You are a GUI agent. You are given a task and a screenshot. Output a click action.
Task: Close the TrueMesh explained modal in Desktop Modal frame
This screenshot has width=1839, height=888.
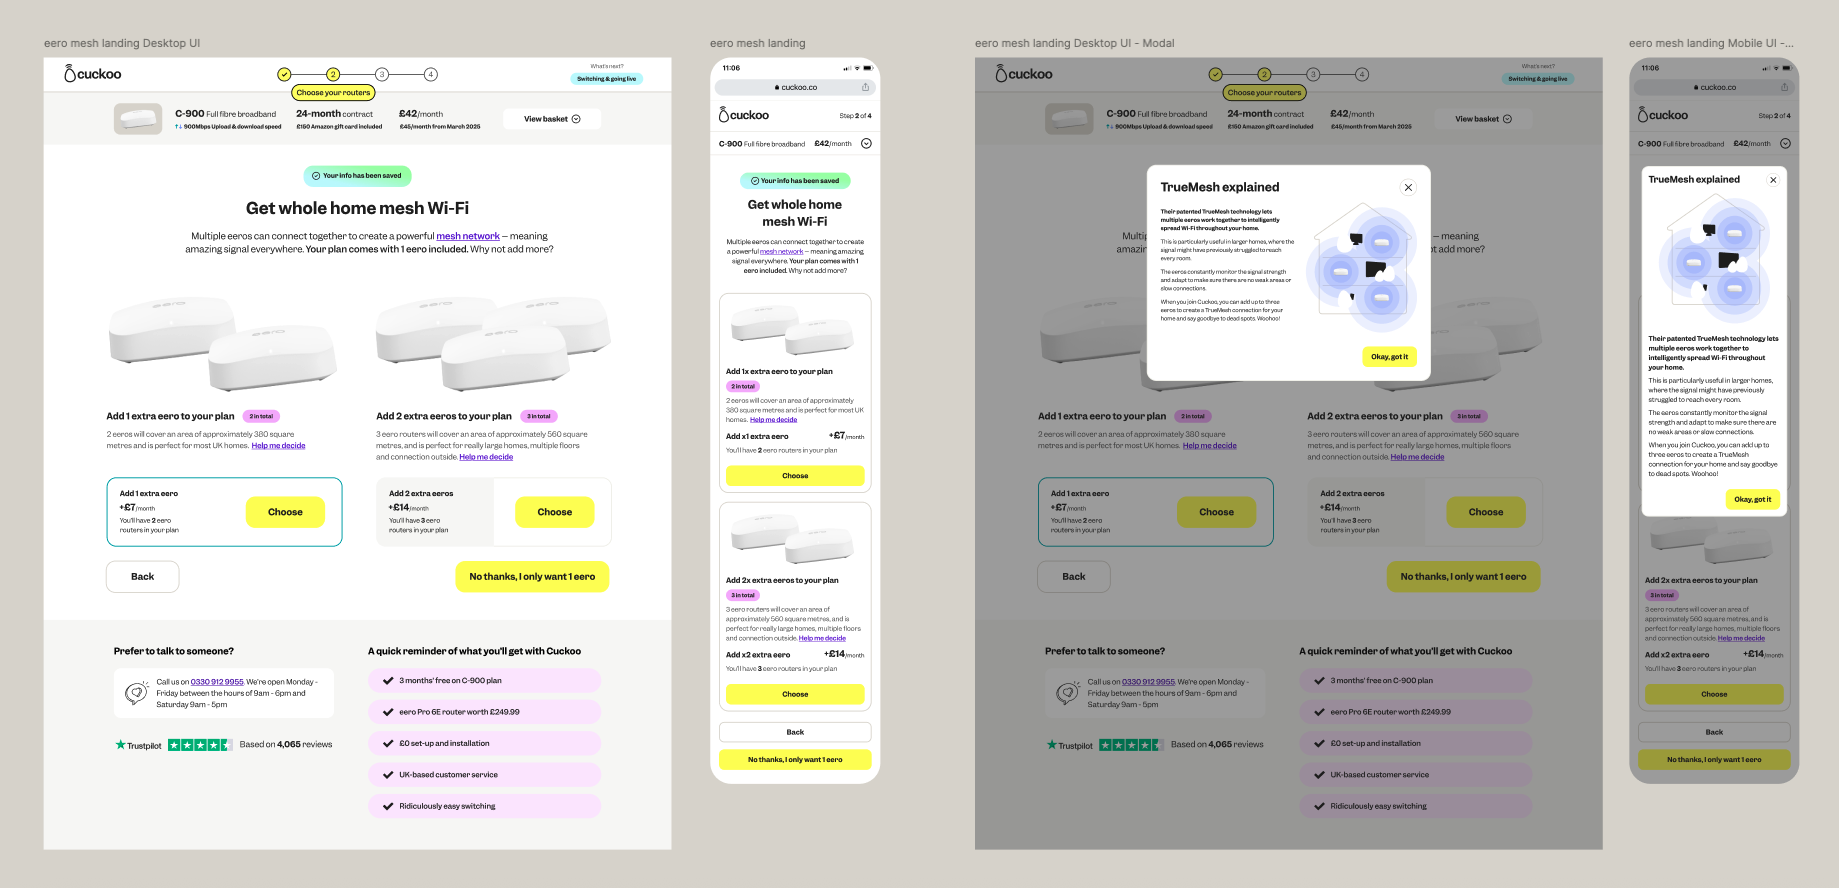[1408, 187]
